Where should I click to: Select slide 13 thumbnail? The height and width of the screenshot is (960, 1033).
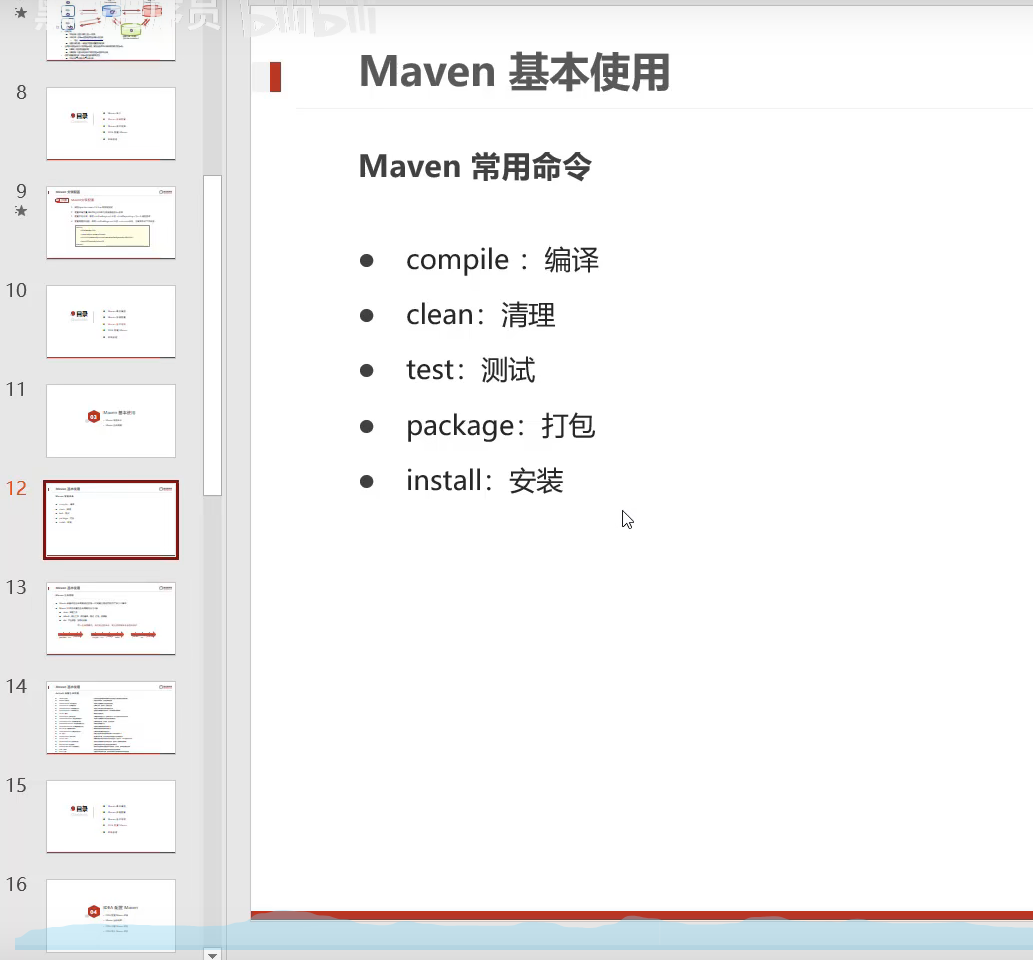pyautogui.click(x=111, y=619)
